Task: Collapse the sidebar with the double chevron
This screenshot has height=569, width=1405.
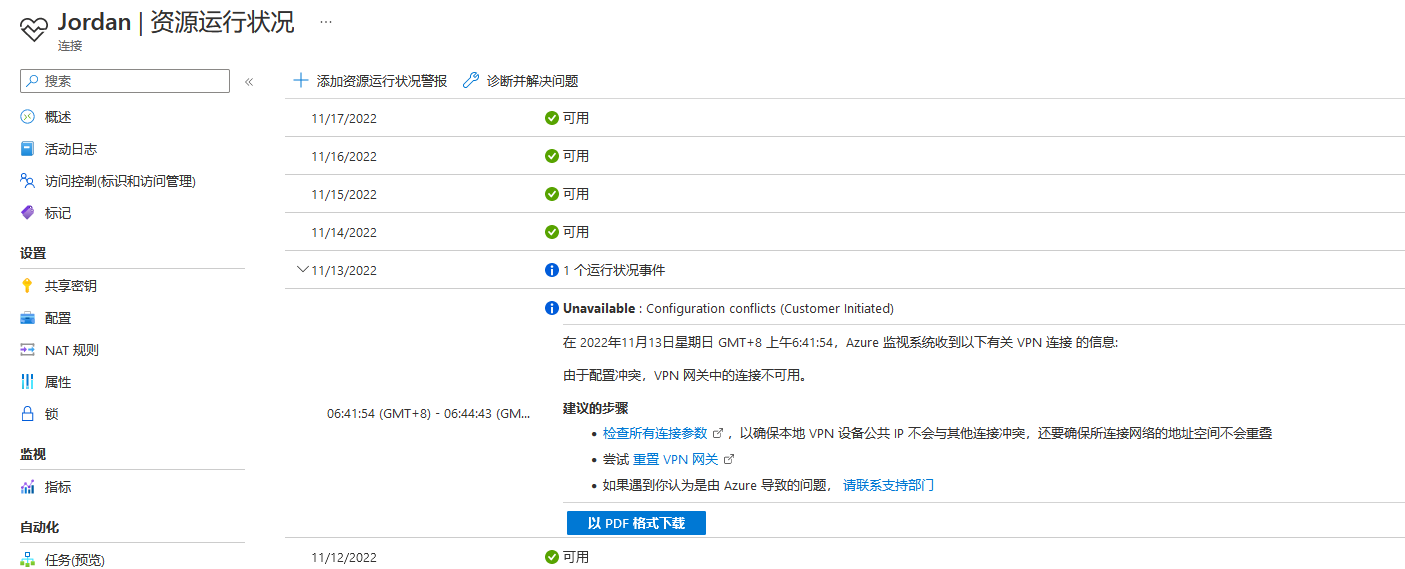Action: [x=249, y=81]
